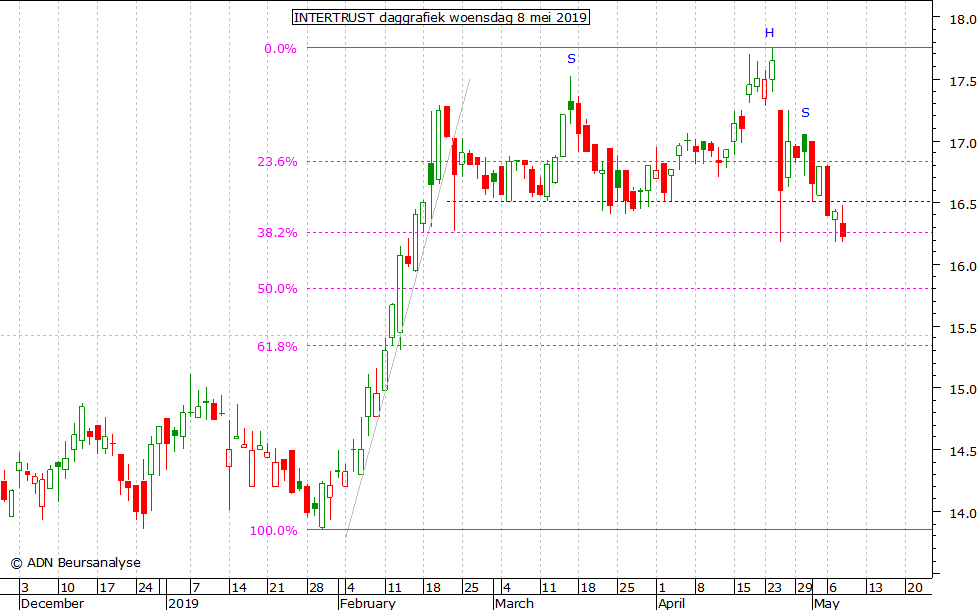Click the 17.0 price axis label
The width and height of the screenshot is (980, 610).
point(962,143)
